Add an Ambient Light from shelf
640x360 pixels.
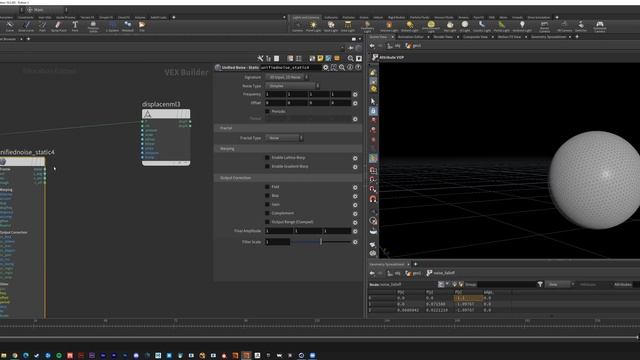click(522, 27)
